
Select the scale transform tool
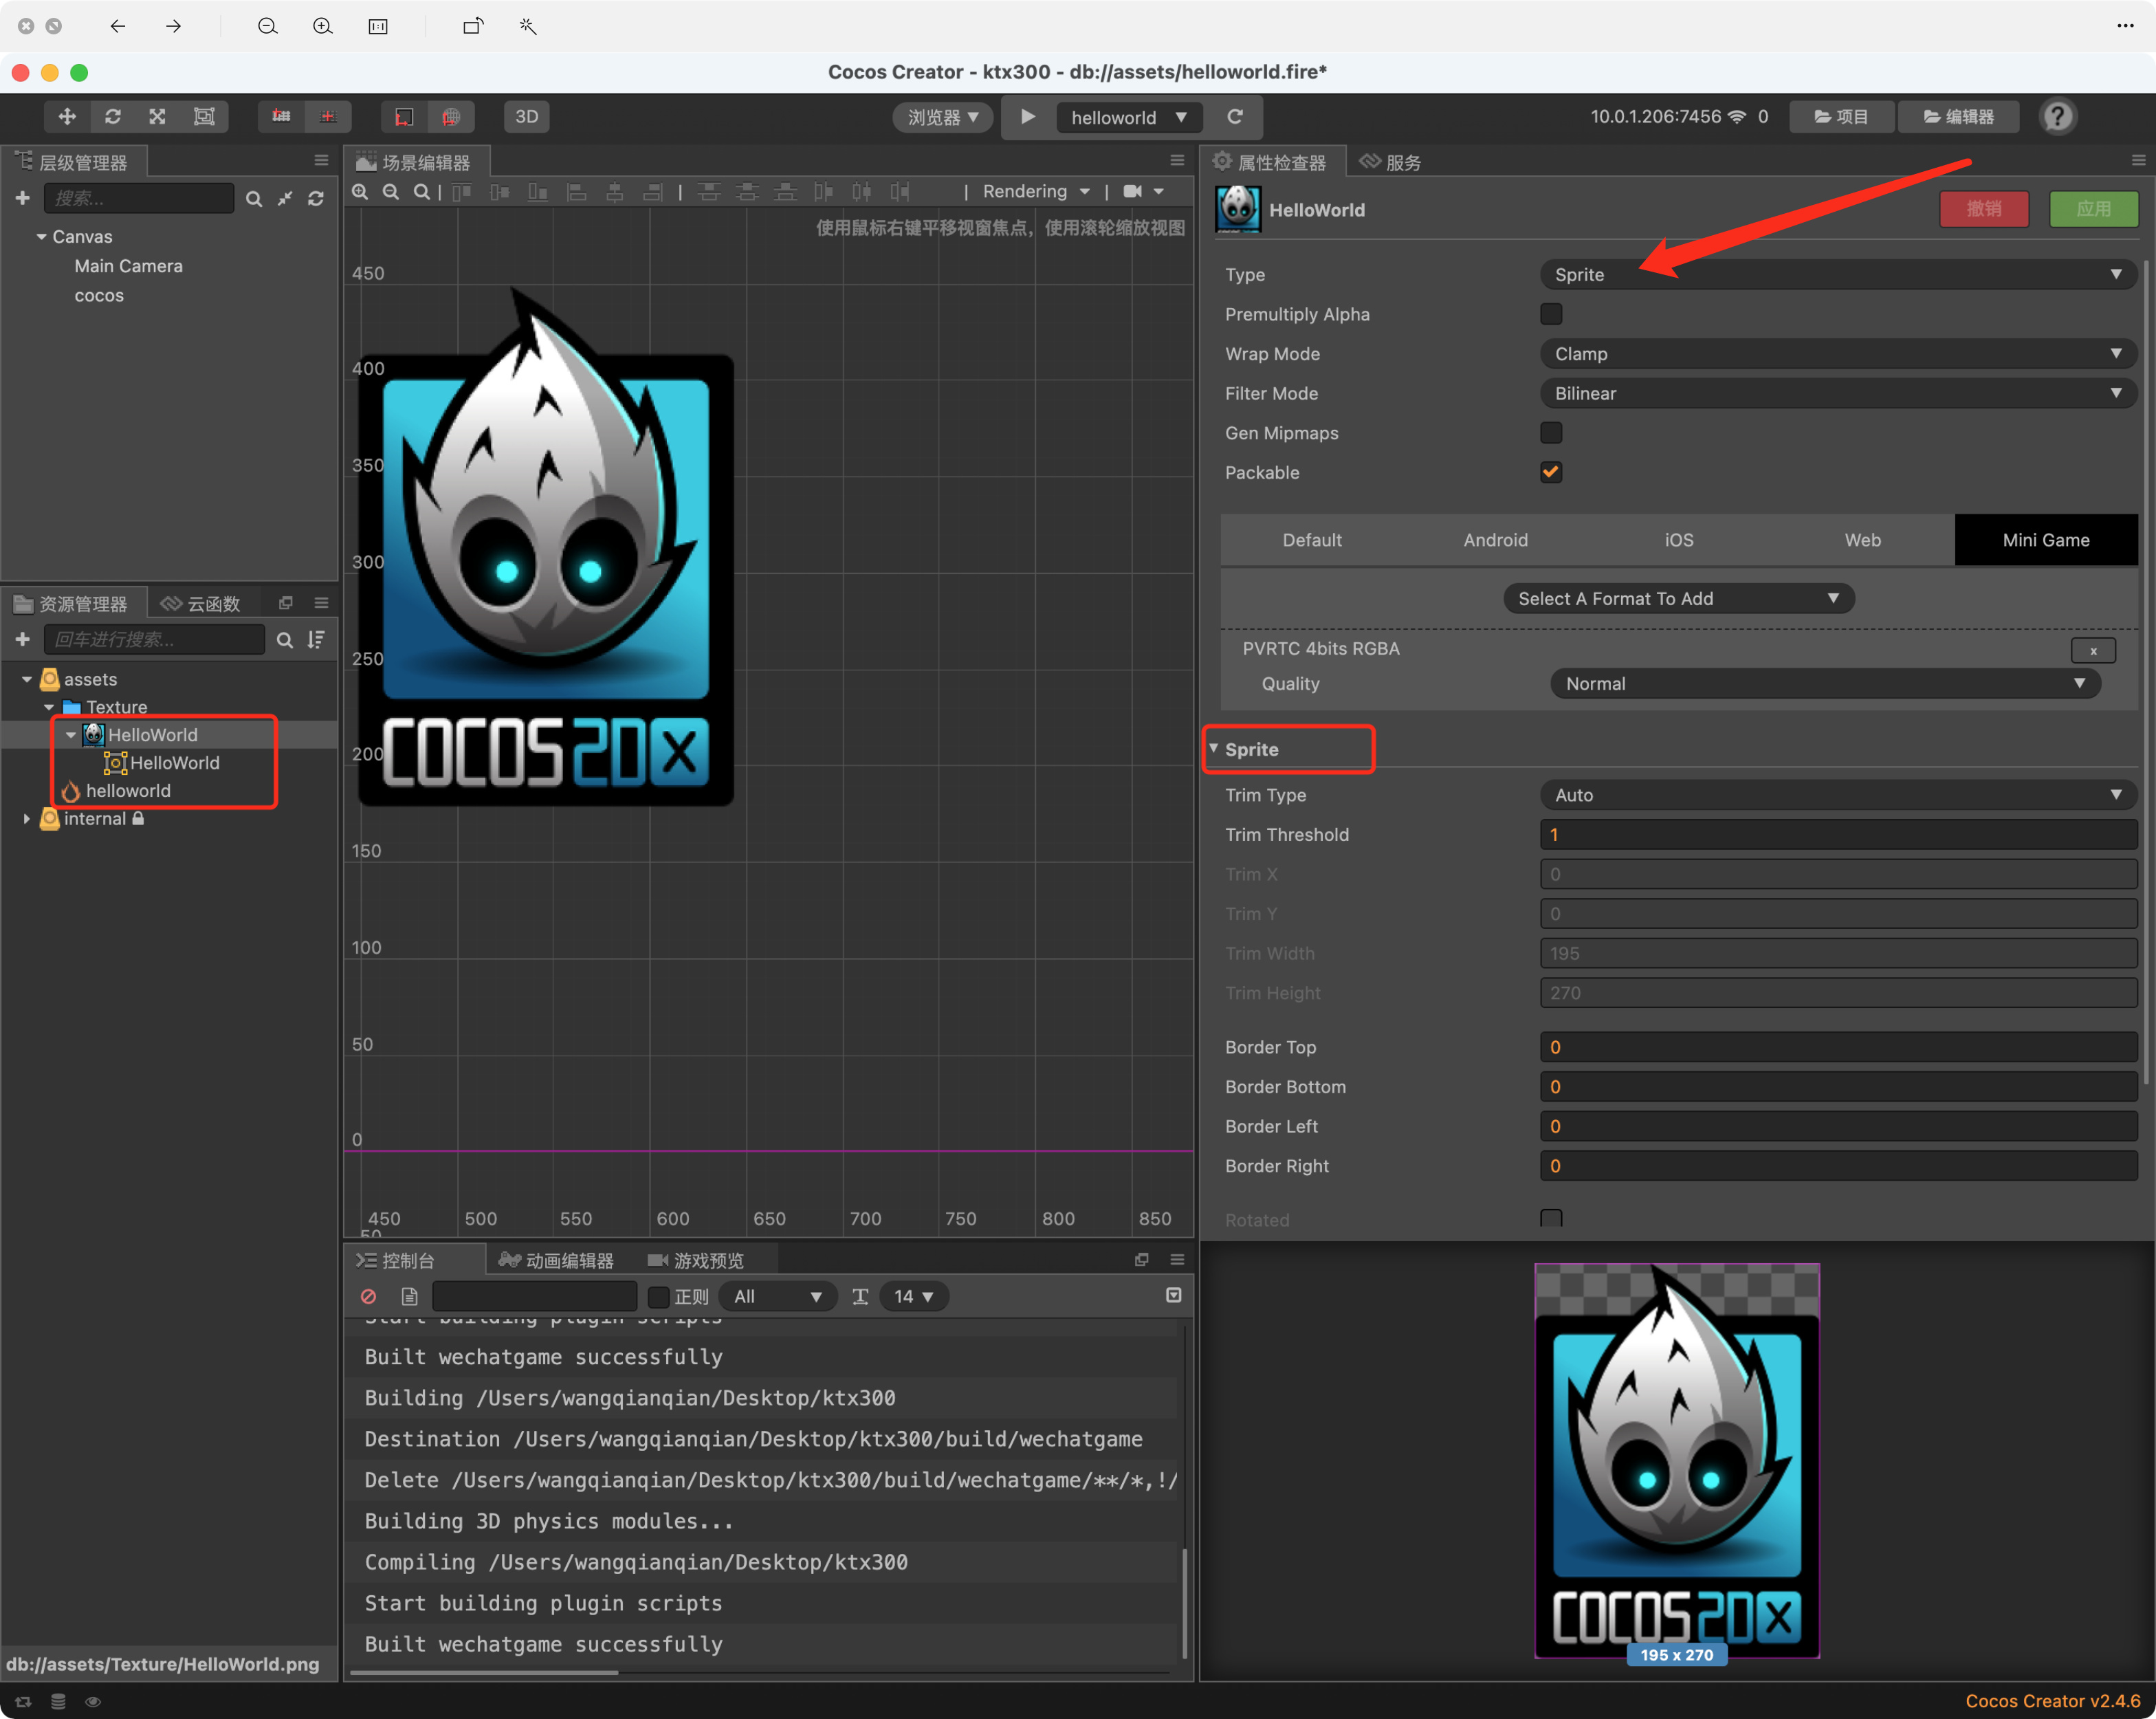(158, 117)
